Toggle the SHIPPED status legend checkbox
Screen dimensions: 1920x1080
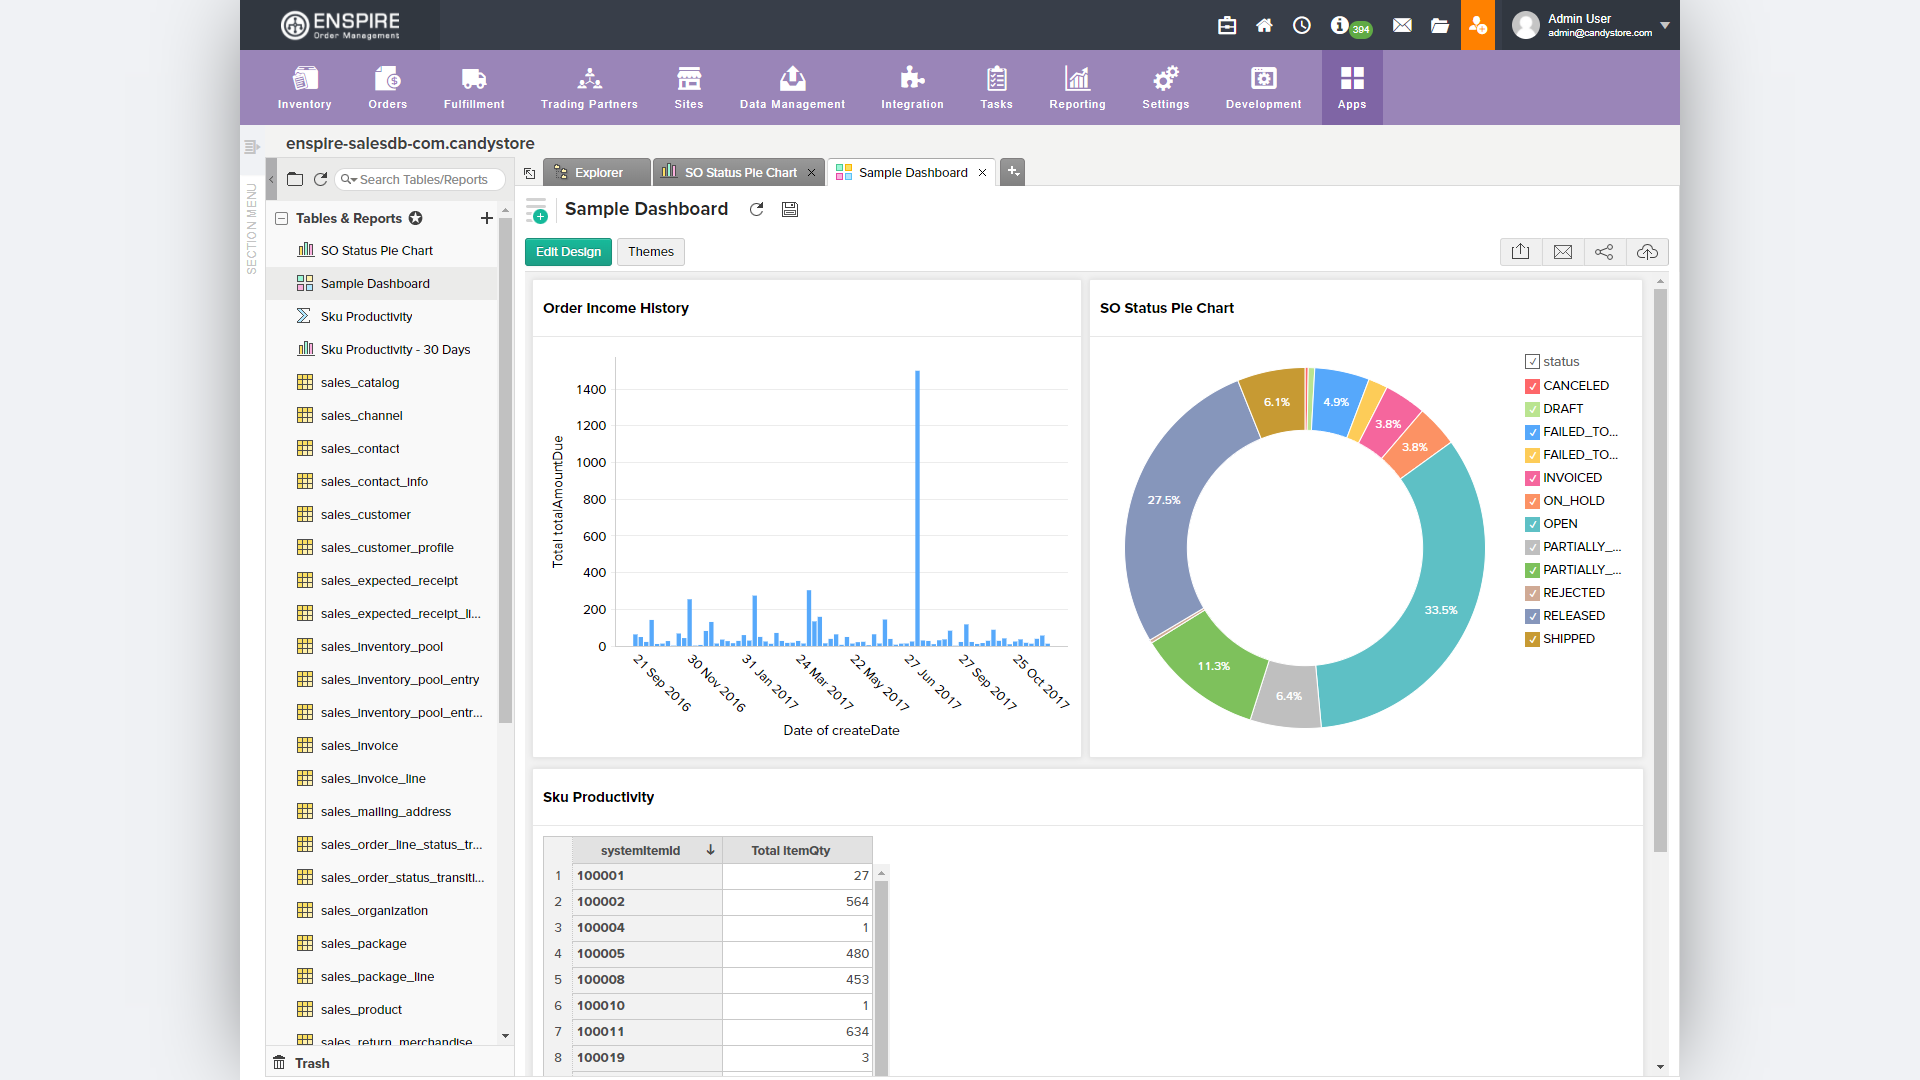(1532, 639)
